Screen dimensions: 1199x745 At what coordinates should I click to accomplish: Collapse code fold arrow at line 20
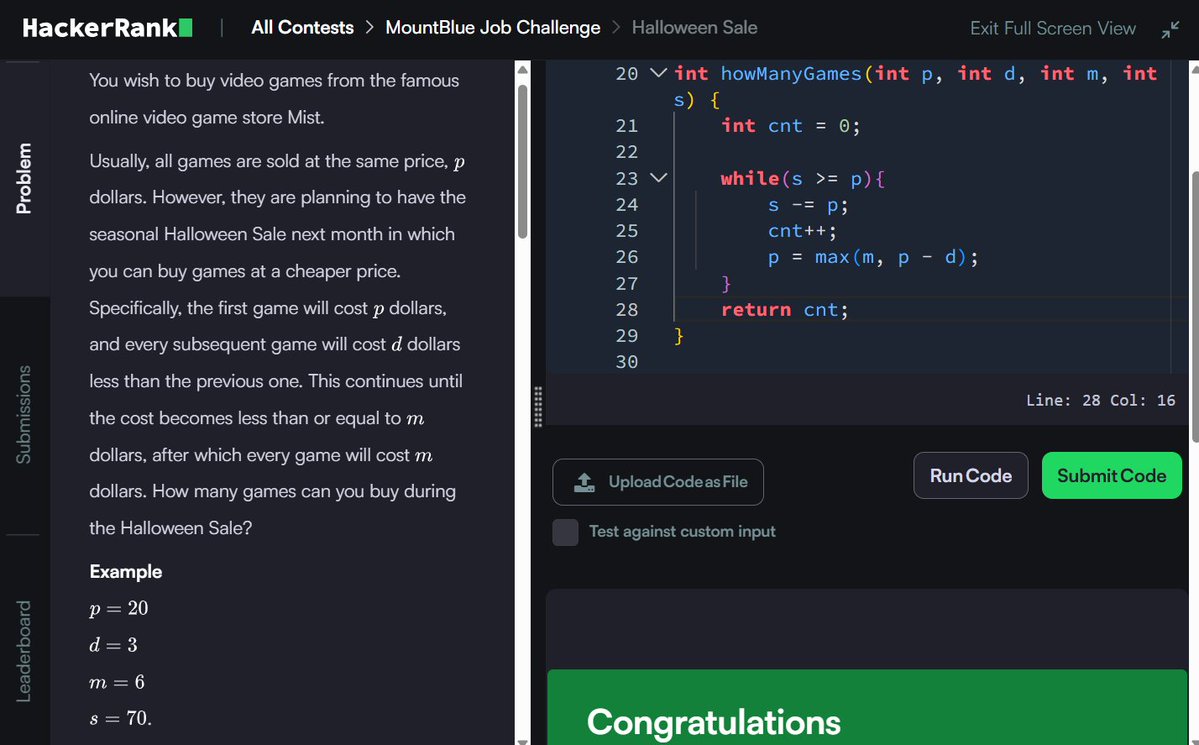pyautogui.click(x=658, y=73)
